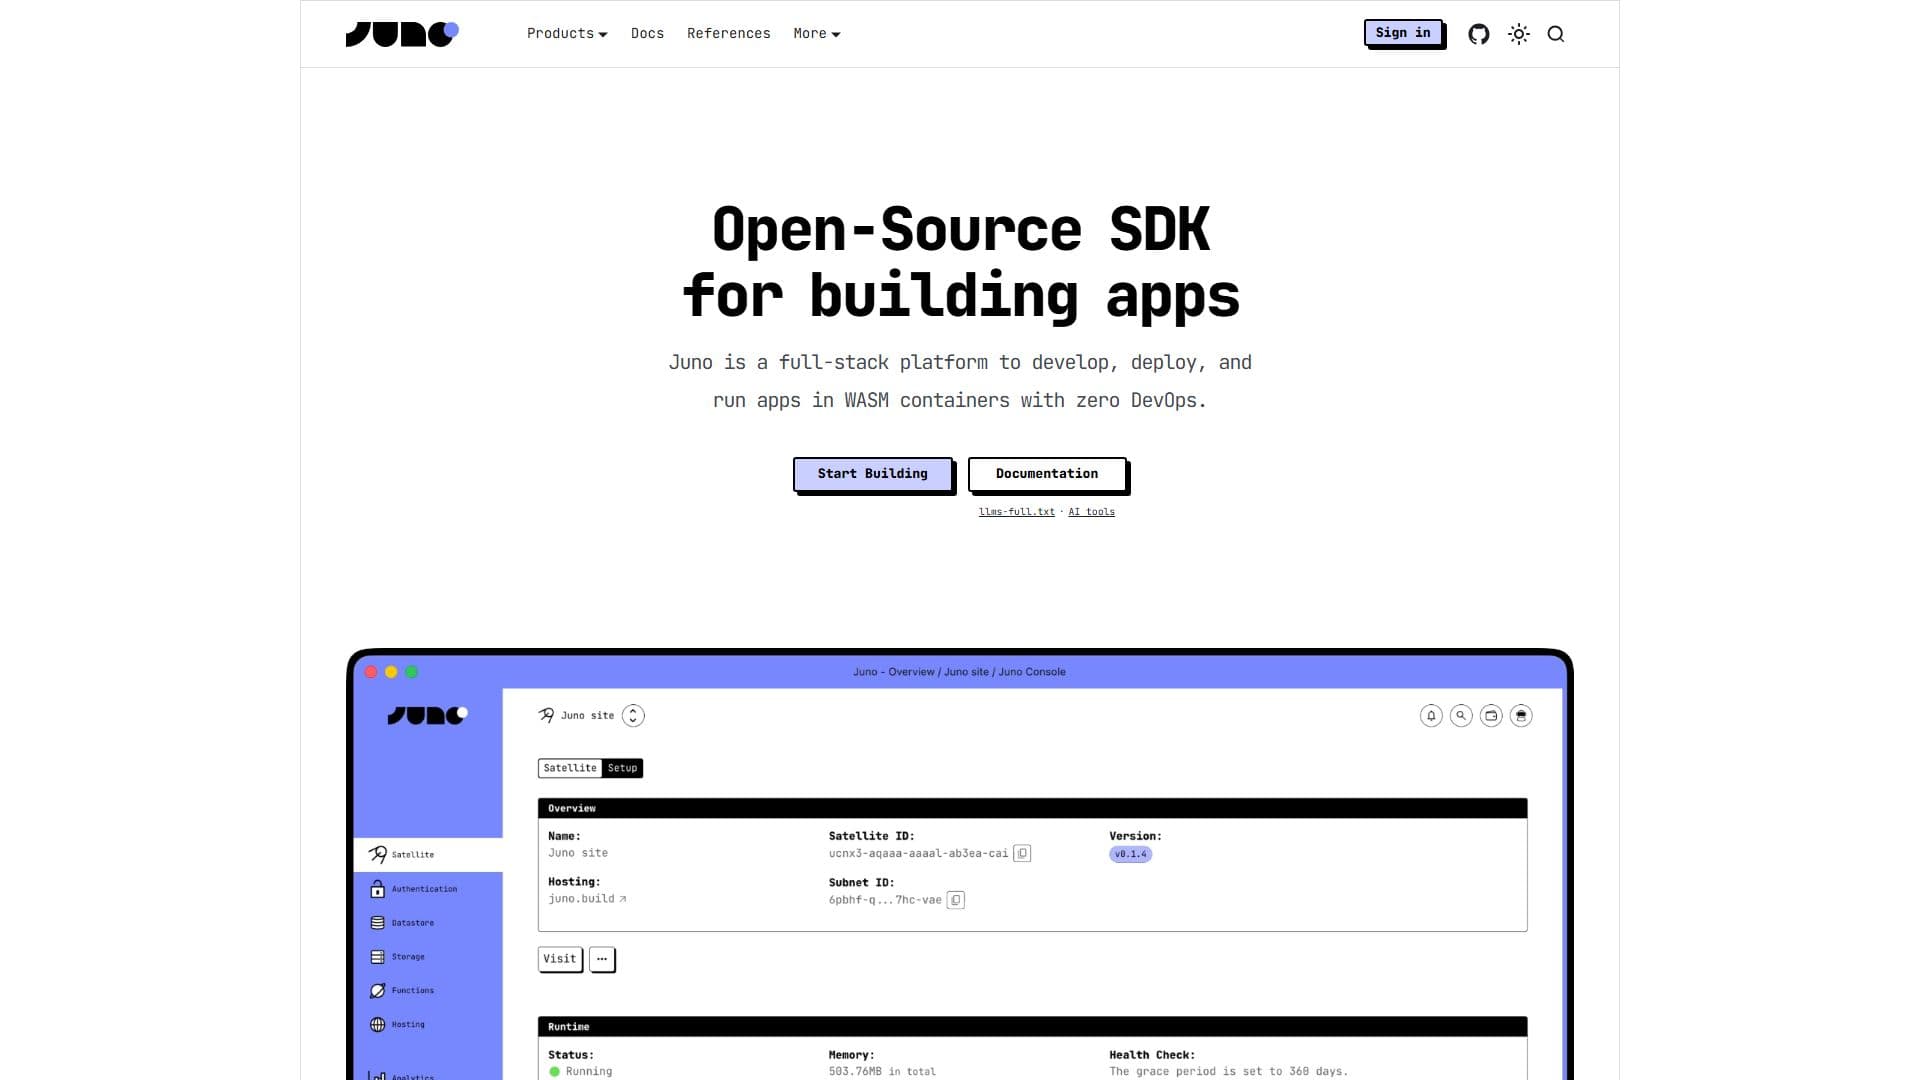Screen dimensions: 1920x1080
Task: Open Datastore icon in console sidebar
Action: point(377,923)
